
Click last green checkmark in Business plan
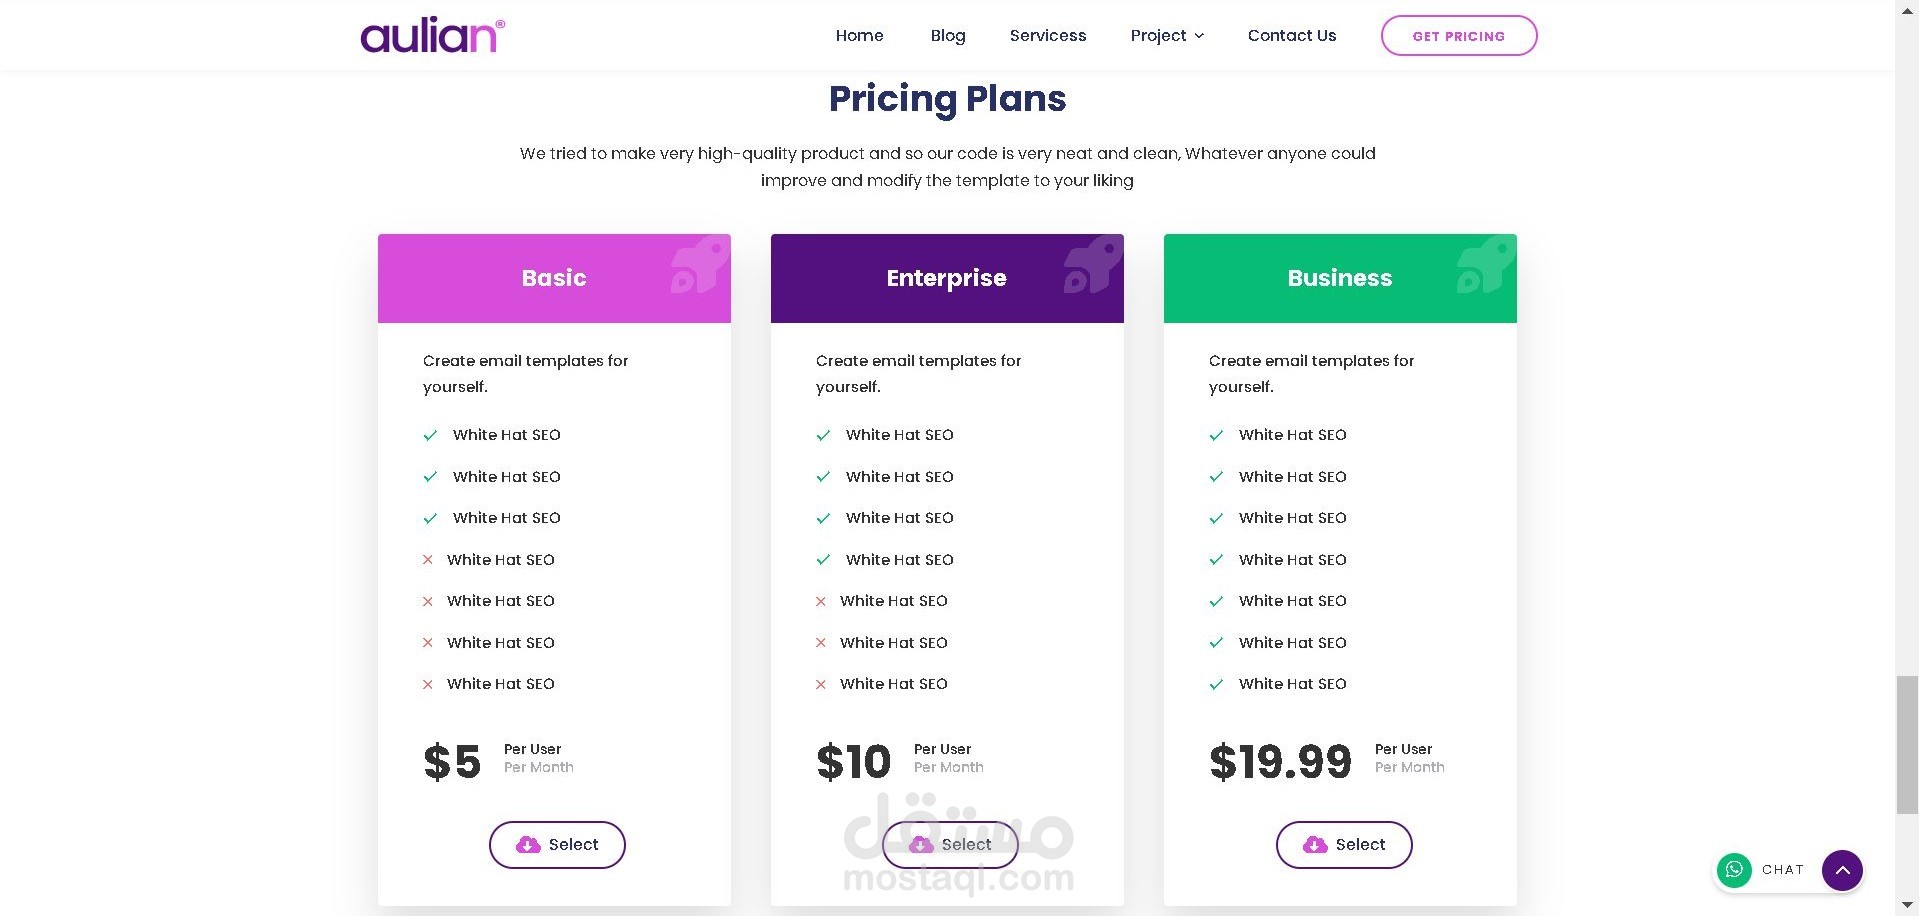point(1216,684)
